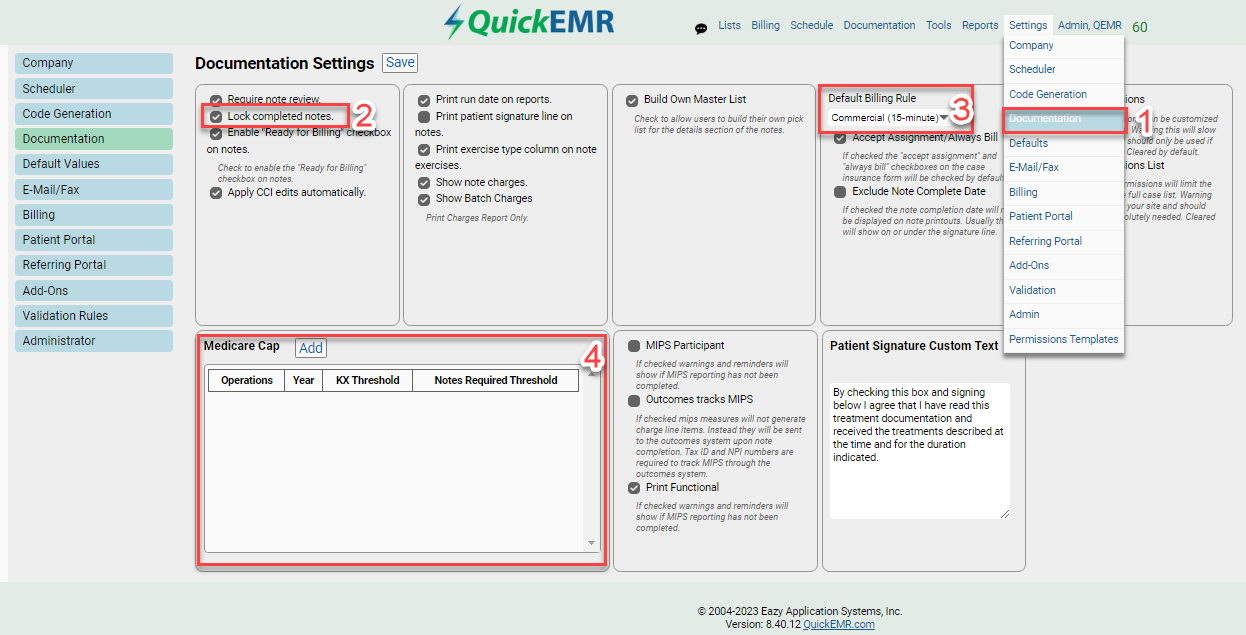Toggle Outcomes tracks MIPS checkbox
The height and width of the screenshot is (635, 1246).
pyautogui.click(x=634, y=400)
